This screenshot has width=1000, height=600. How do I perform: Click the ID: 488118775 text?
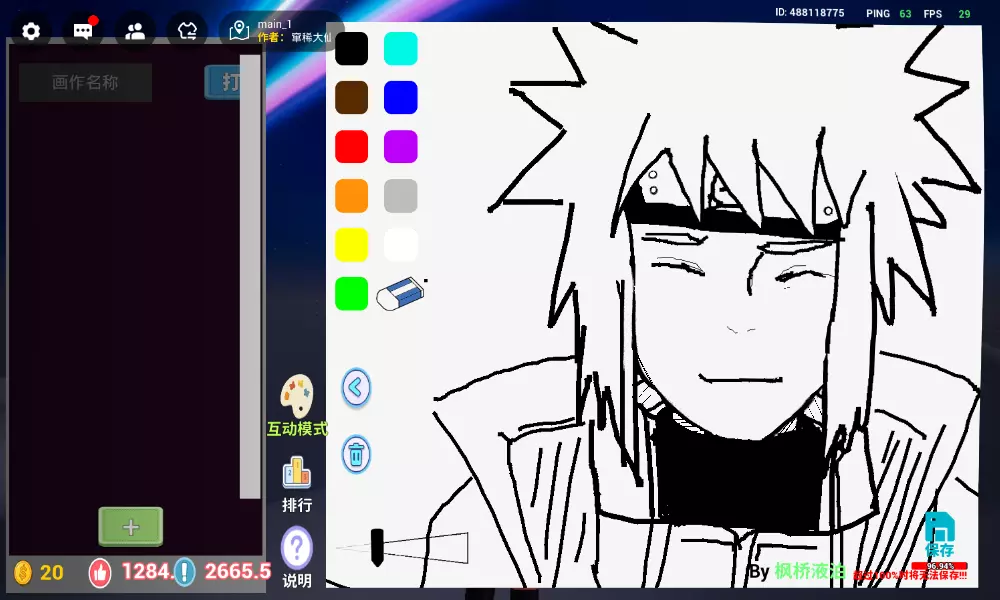pyautogui.click(x=809, y=13)
